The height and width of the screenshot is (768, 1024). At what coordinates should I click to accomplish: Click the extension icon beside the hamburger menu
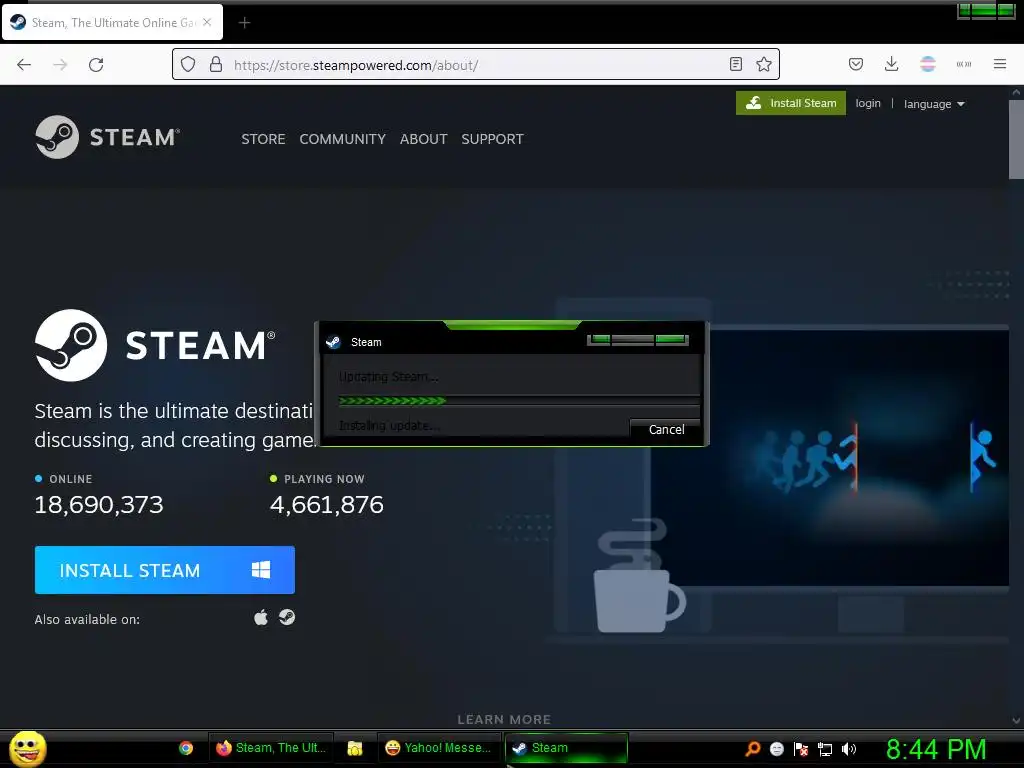point(963,64)
